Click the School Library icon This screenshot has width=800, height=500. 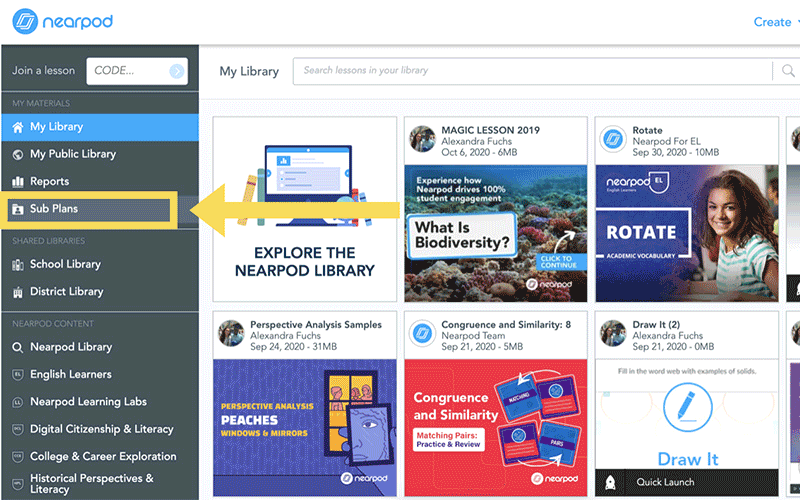point(18,265)
